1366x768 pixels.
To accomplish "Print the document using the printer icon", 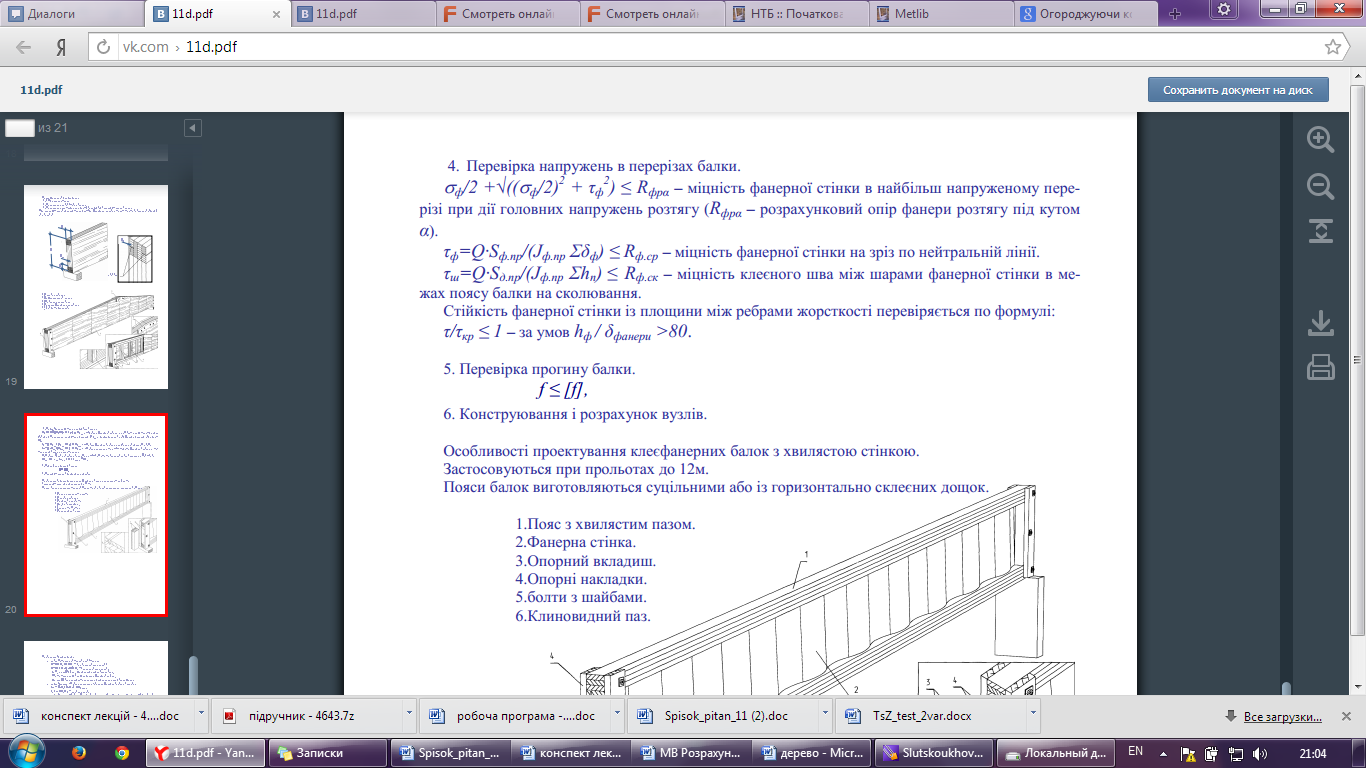I will (x=1321, y=368).
